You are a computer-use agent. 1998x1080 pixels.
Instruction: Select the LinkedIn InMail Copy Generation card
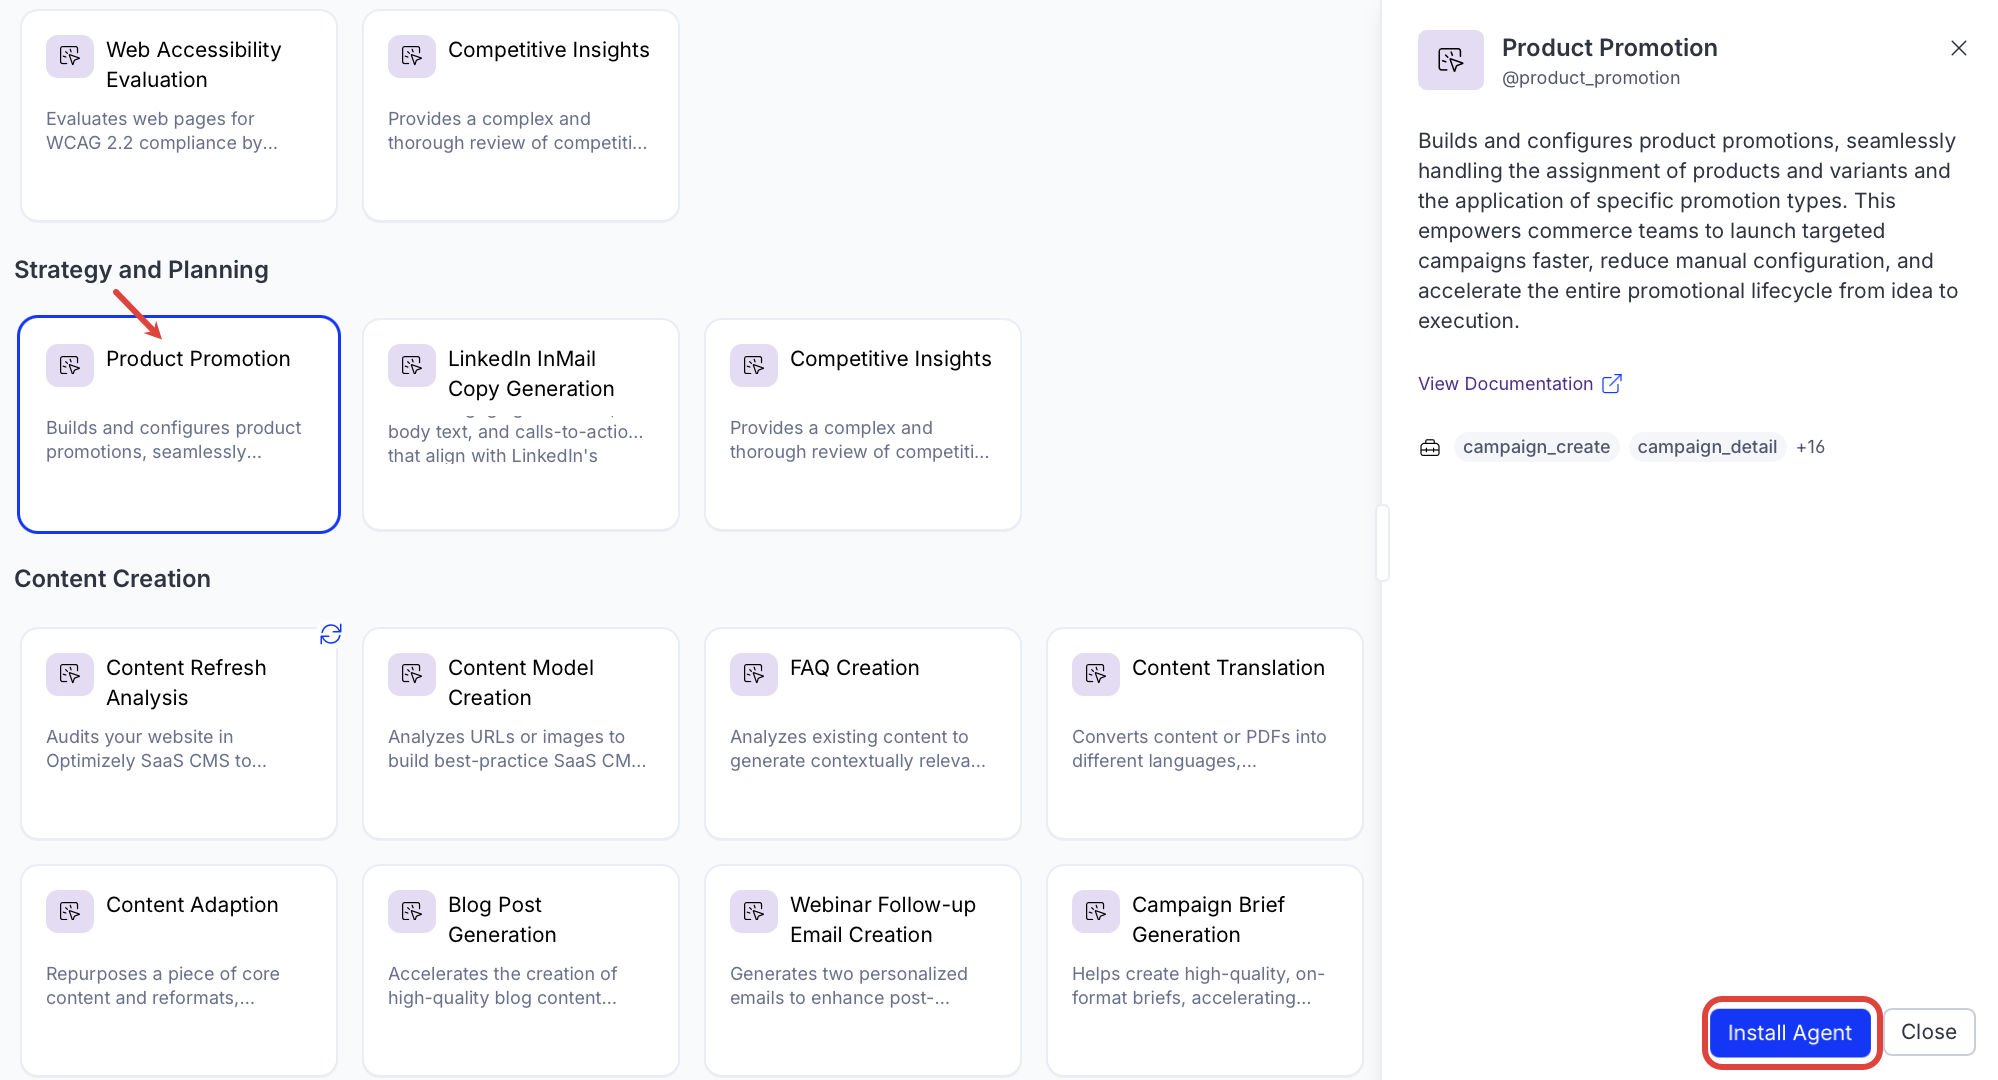(x=521, y=425)
